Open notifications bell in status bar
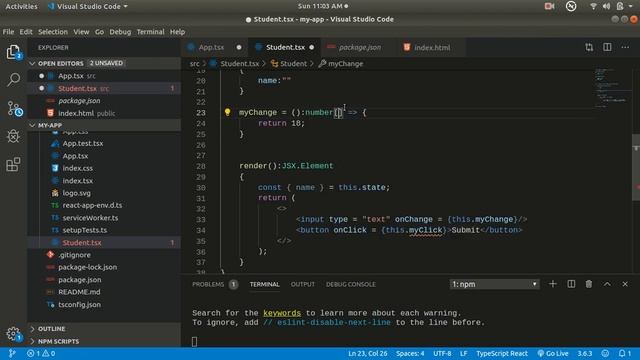This screenshot has width=640, height=360. [624, 353]
